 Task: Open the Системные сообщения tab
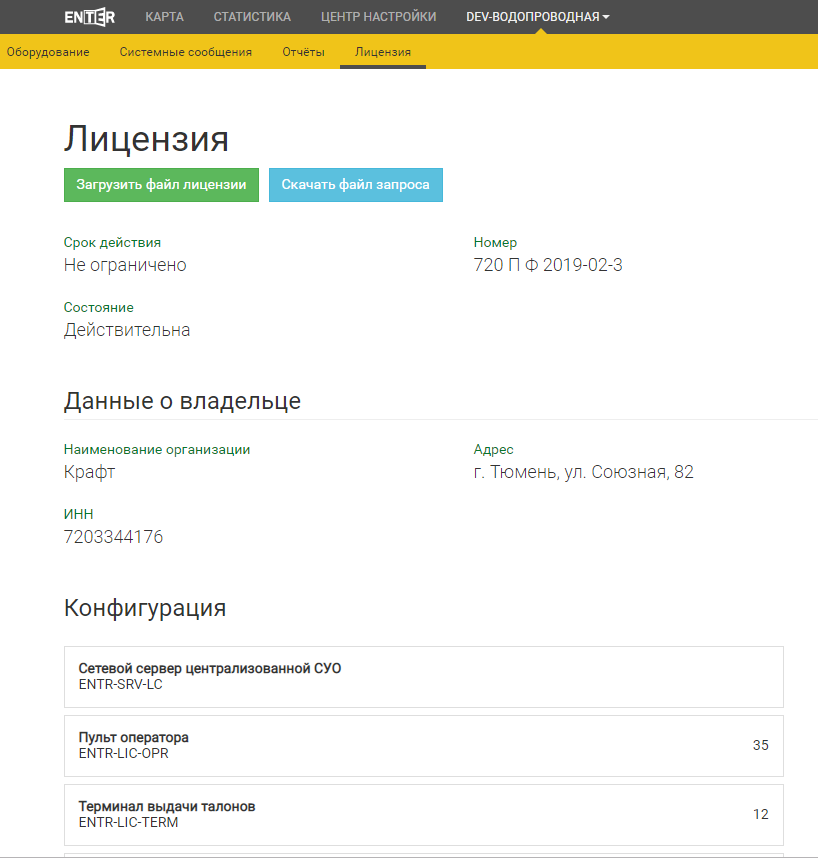[x=185, y=52]
